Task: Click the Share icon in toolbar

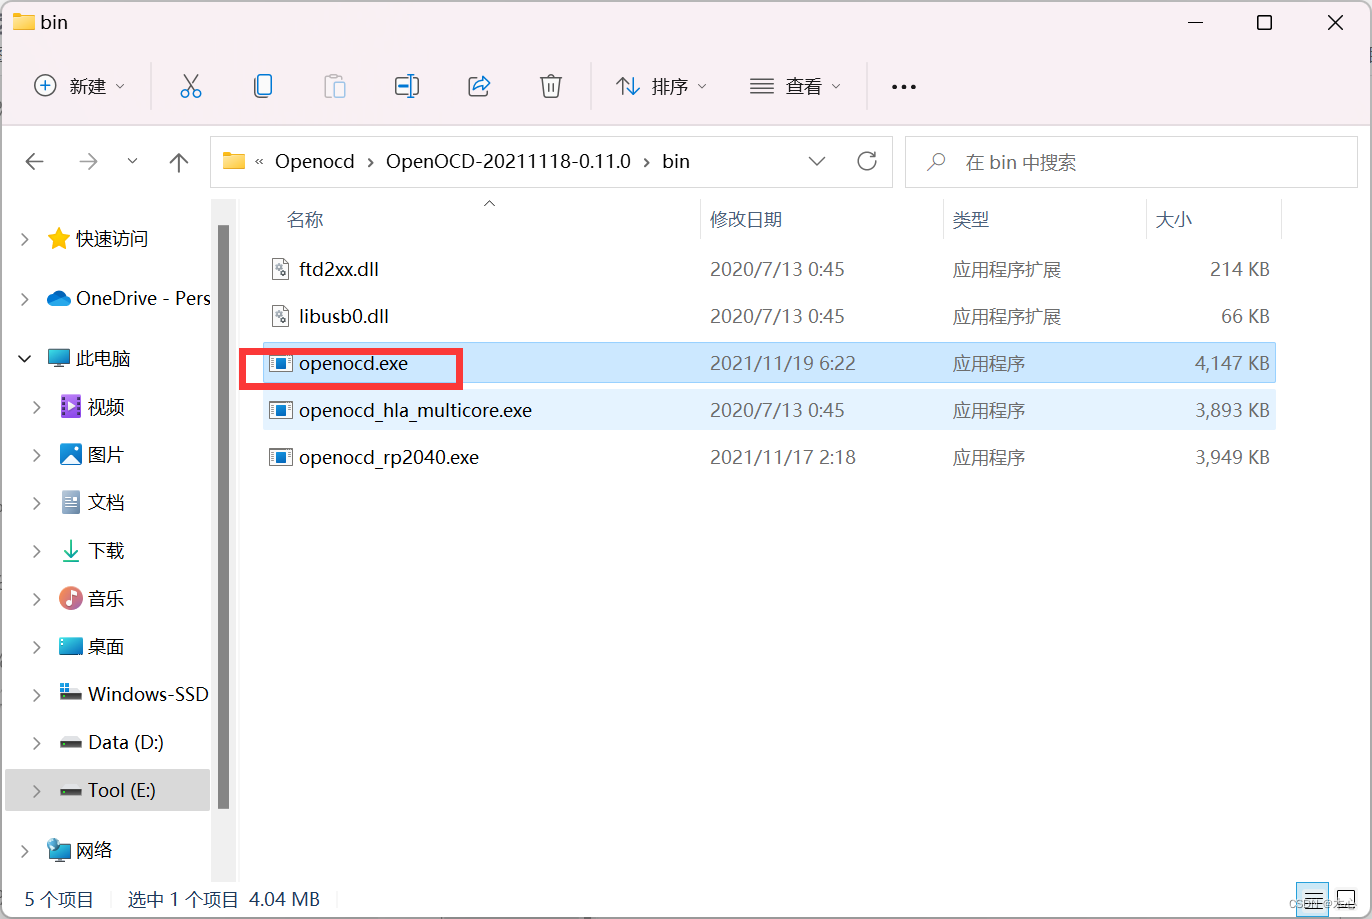Action: [x=479, y=86]
